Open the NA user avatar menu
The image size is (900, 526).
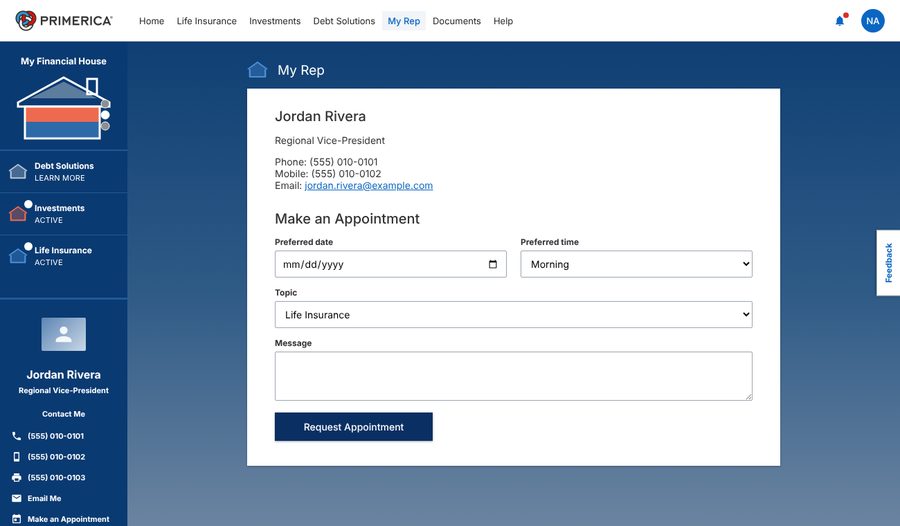coord(872,21)
